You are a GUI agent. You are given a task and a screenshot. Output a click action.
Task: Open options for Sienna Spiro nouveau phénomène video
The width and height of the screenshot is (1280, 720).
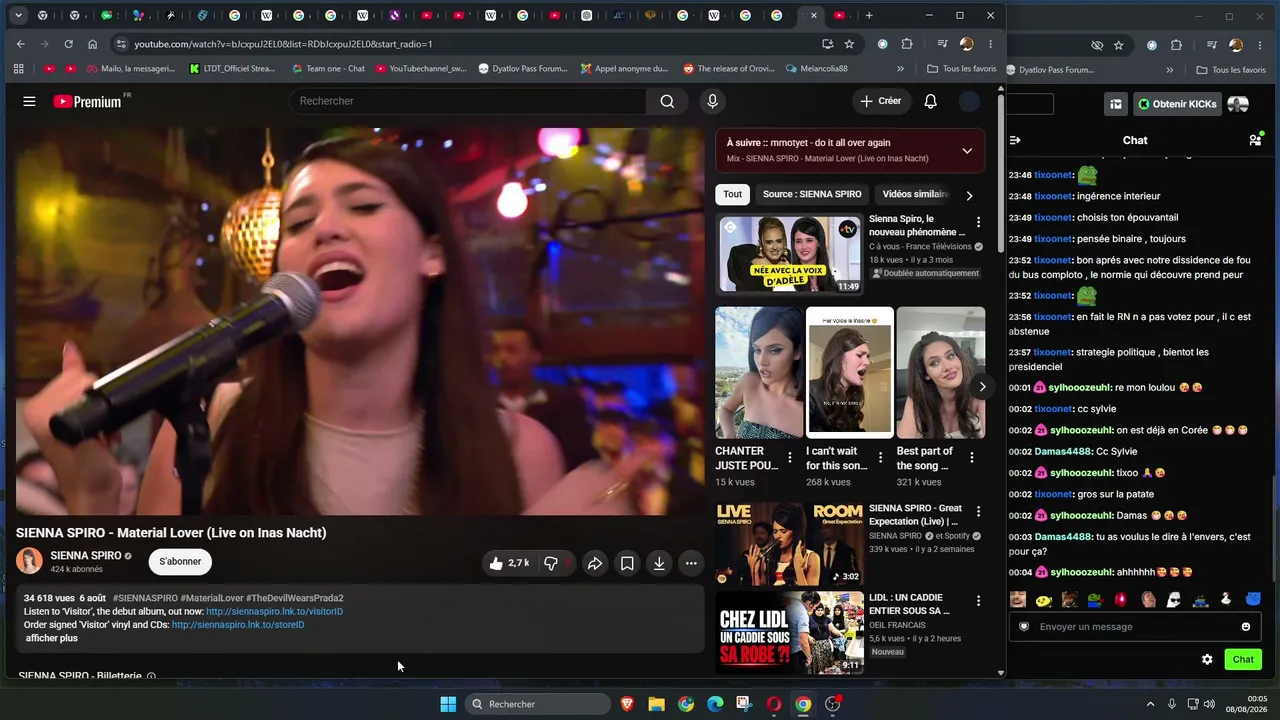[978, 222]
